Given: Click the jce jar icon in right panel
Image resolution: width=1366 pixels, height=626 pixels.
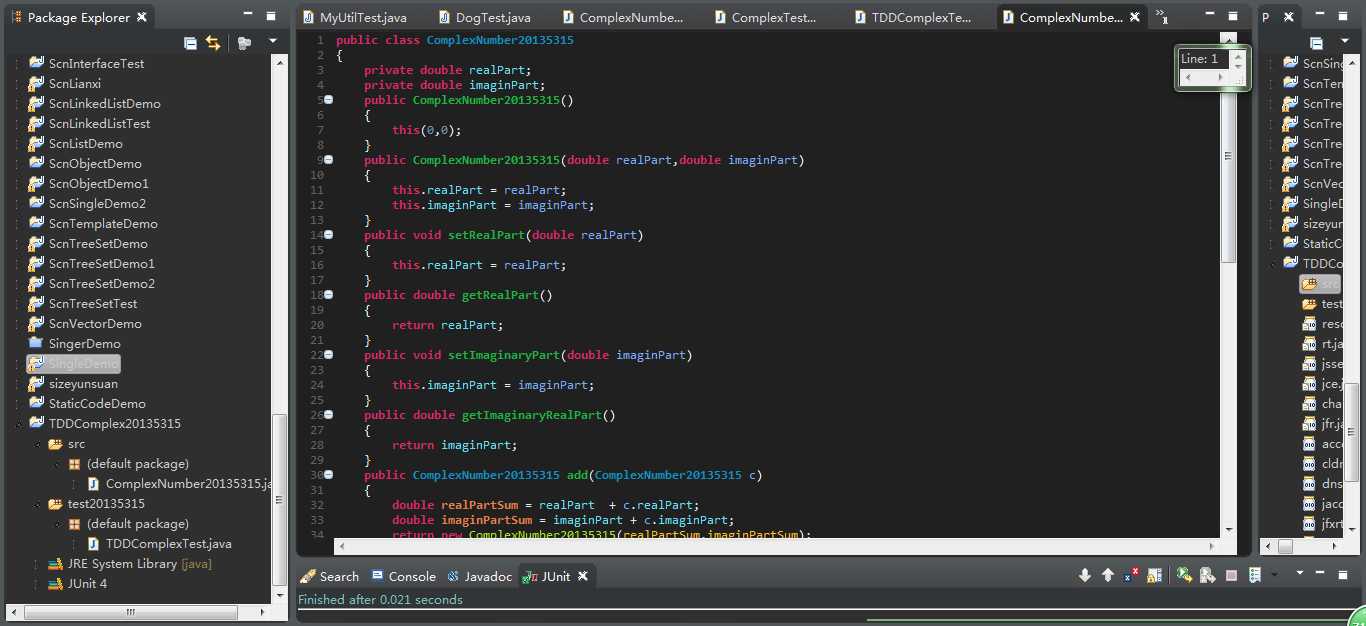Looking at the screenshot, I should coord(1310,383).
